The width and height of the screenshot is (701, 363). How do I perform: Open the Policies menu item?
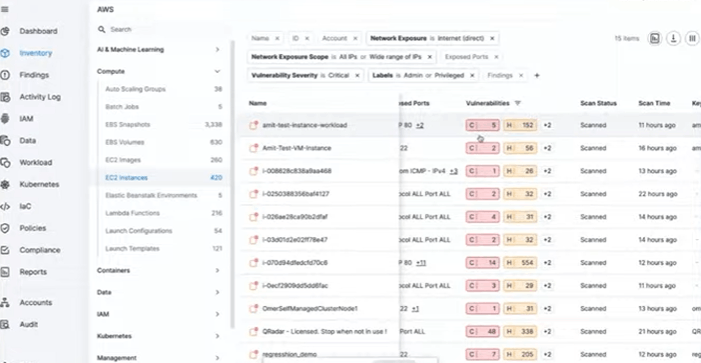(x=33, y=228)
